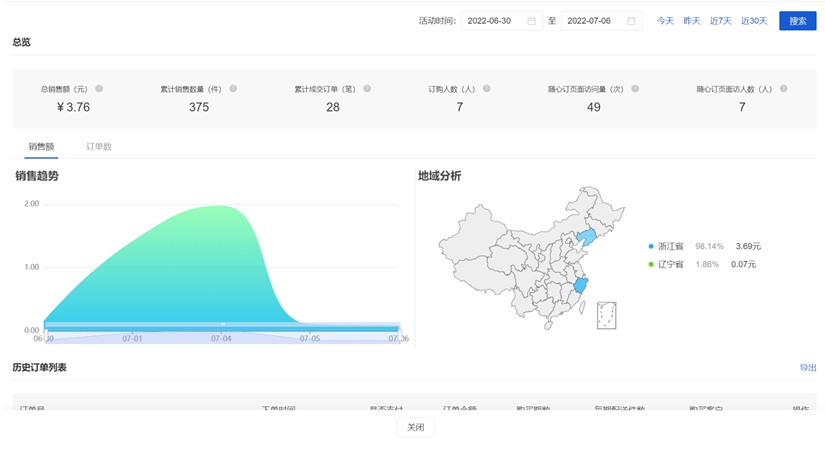Image resolution: width=825 pixels, height=455 pixels.
Task: Toggle 辽宁省 legend item
Action: (x=670, y=264)
